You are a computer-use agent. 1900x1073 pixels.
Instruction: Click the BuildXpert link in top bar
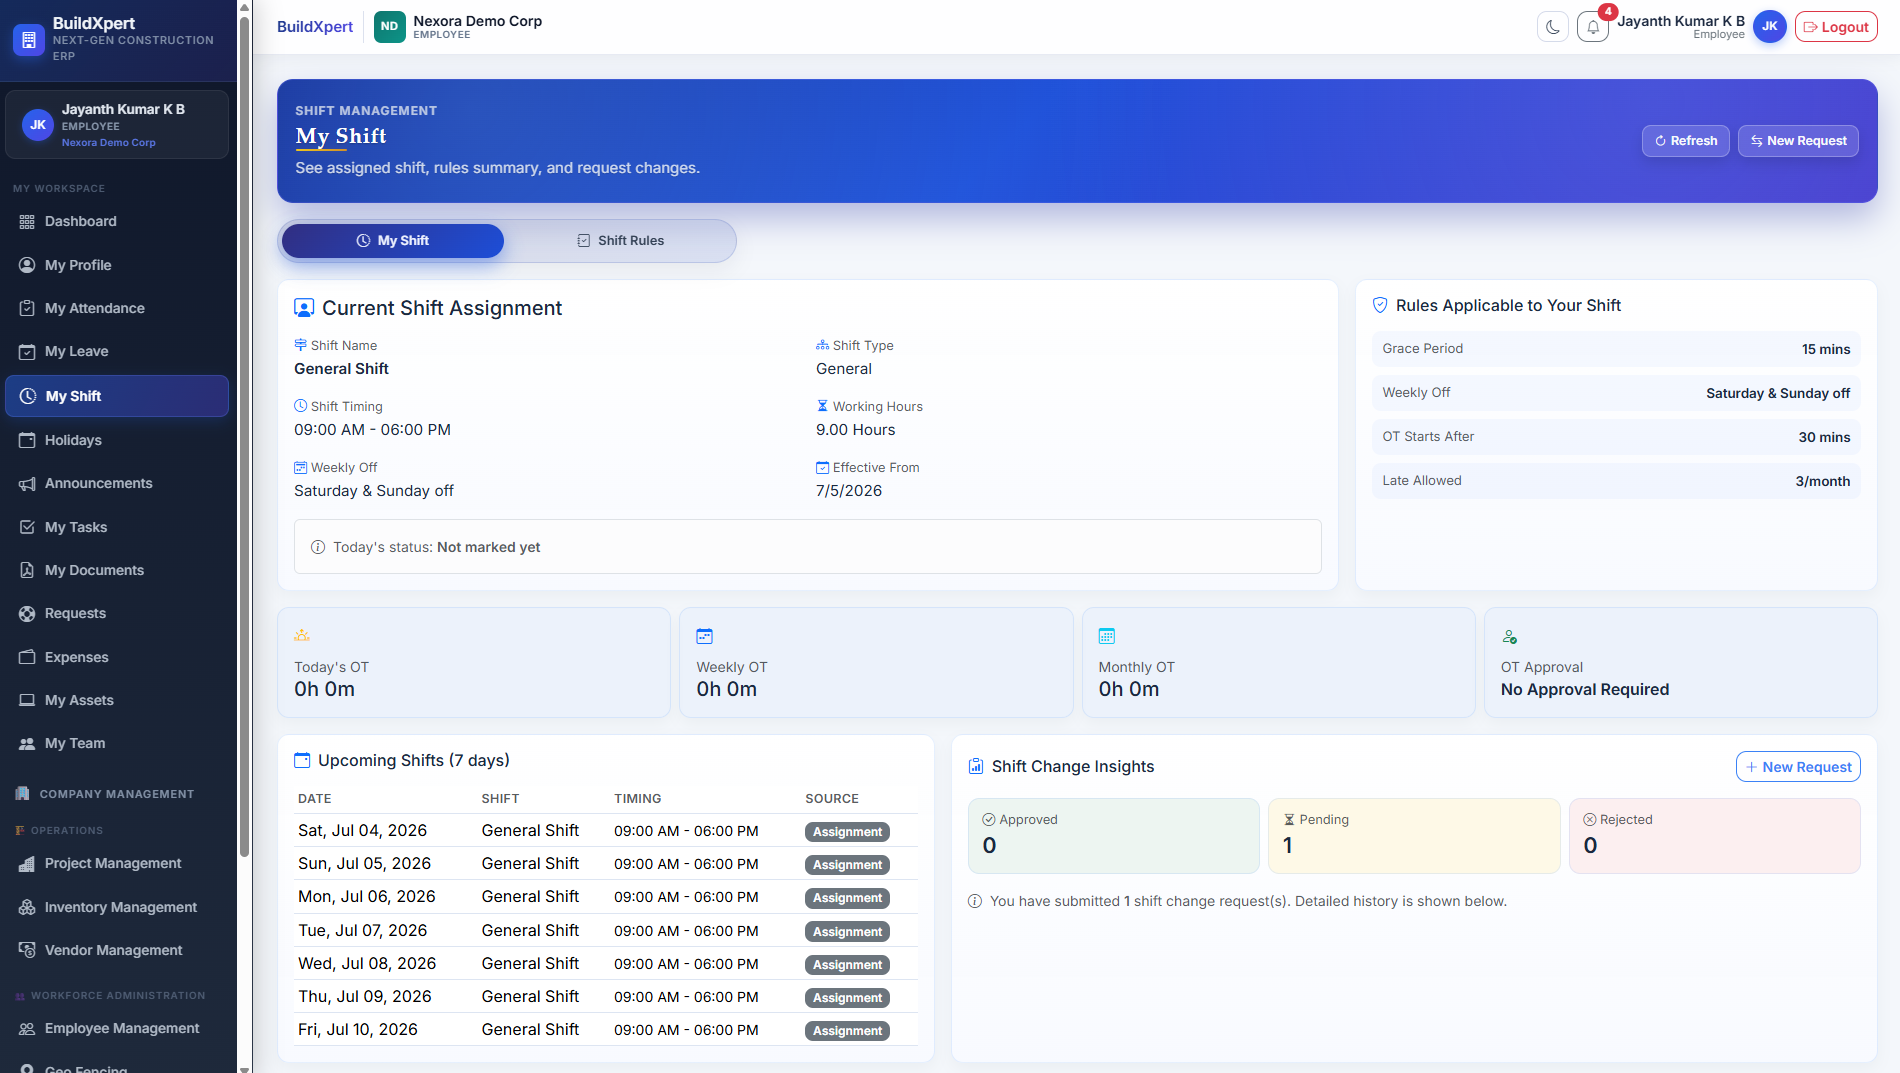[x=314, y=27]
